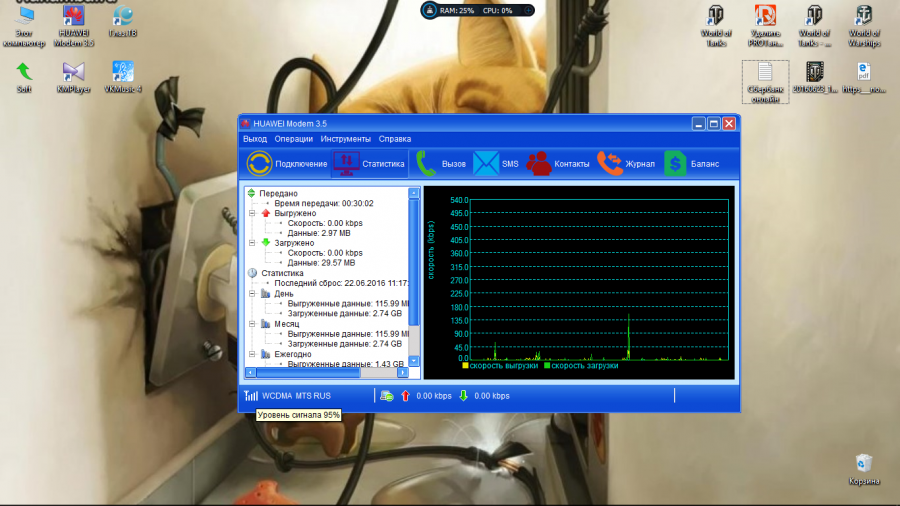Viewport: 900px width, 506px height.
Task: Select Последний сброс row
Action: pos(342,283)
